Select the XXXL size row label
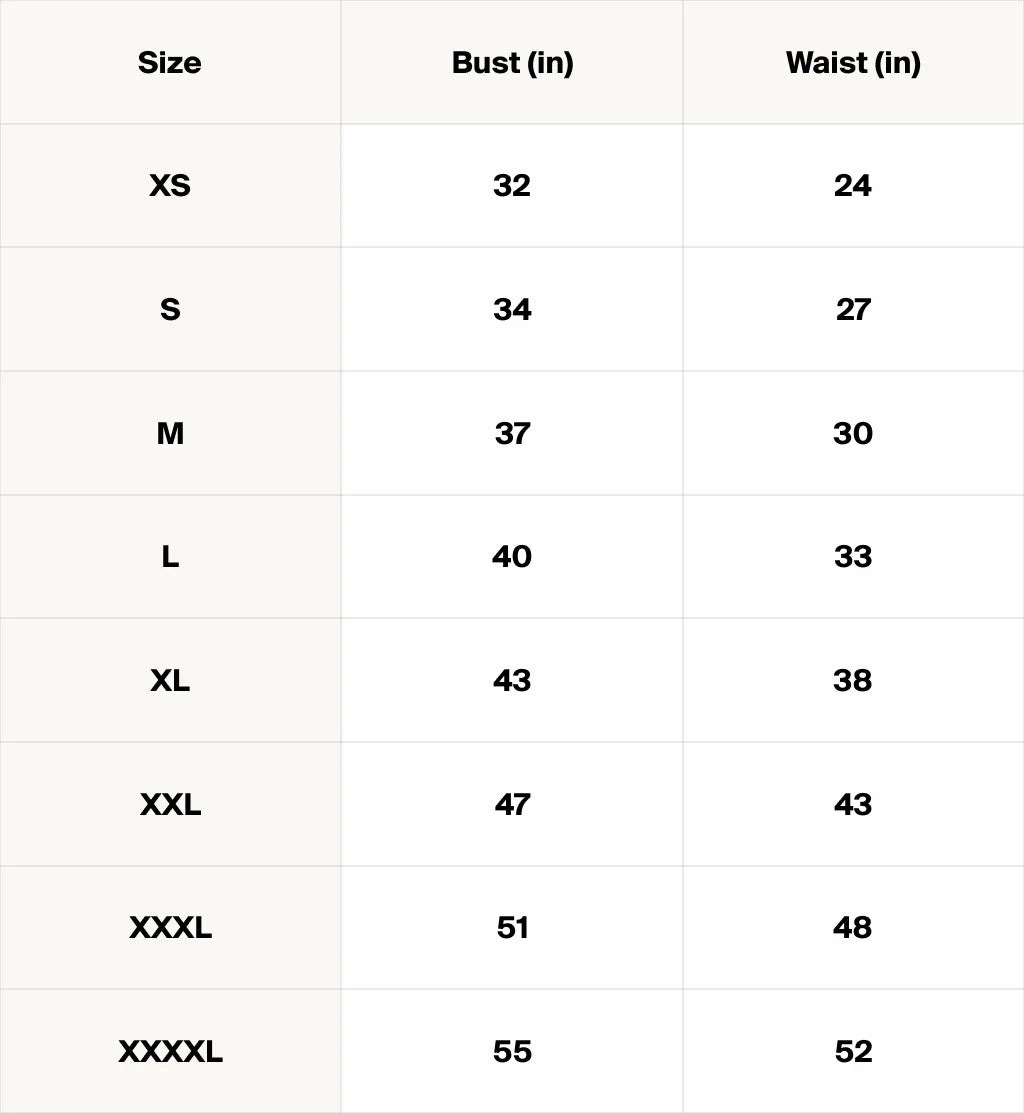Viewport: 1024px width, 1113px height. click(x=170, y=928)
